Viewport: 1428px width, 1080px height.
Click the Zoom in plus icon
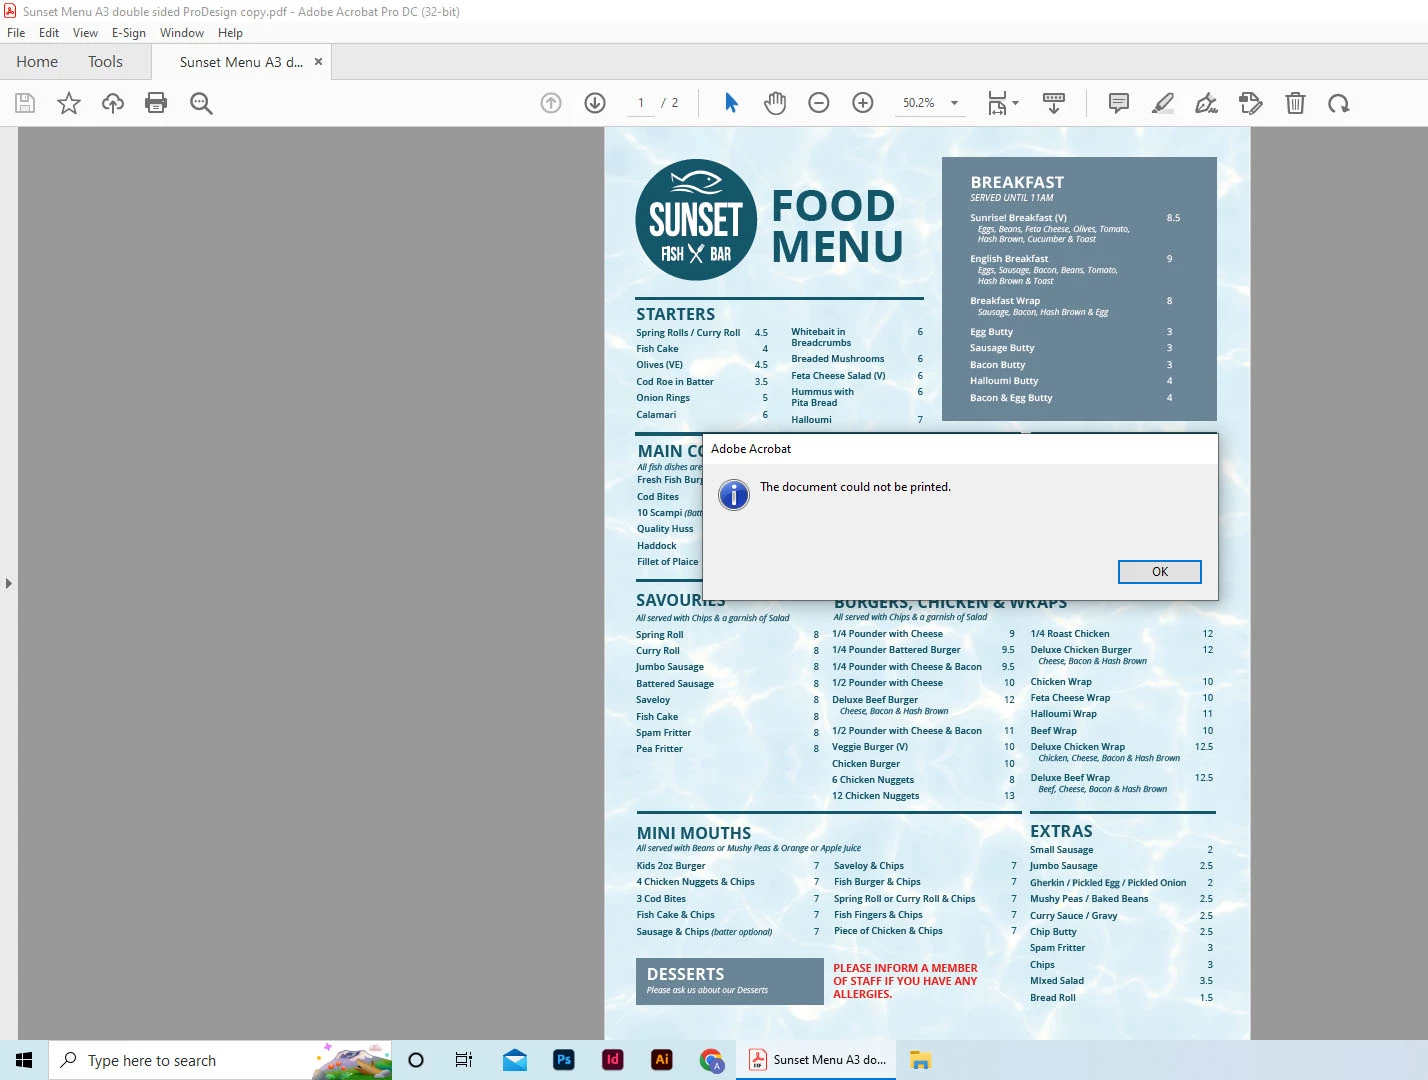[x=863, y=103]
